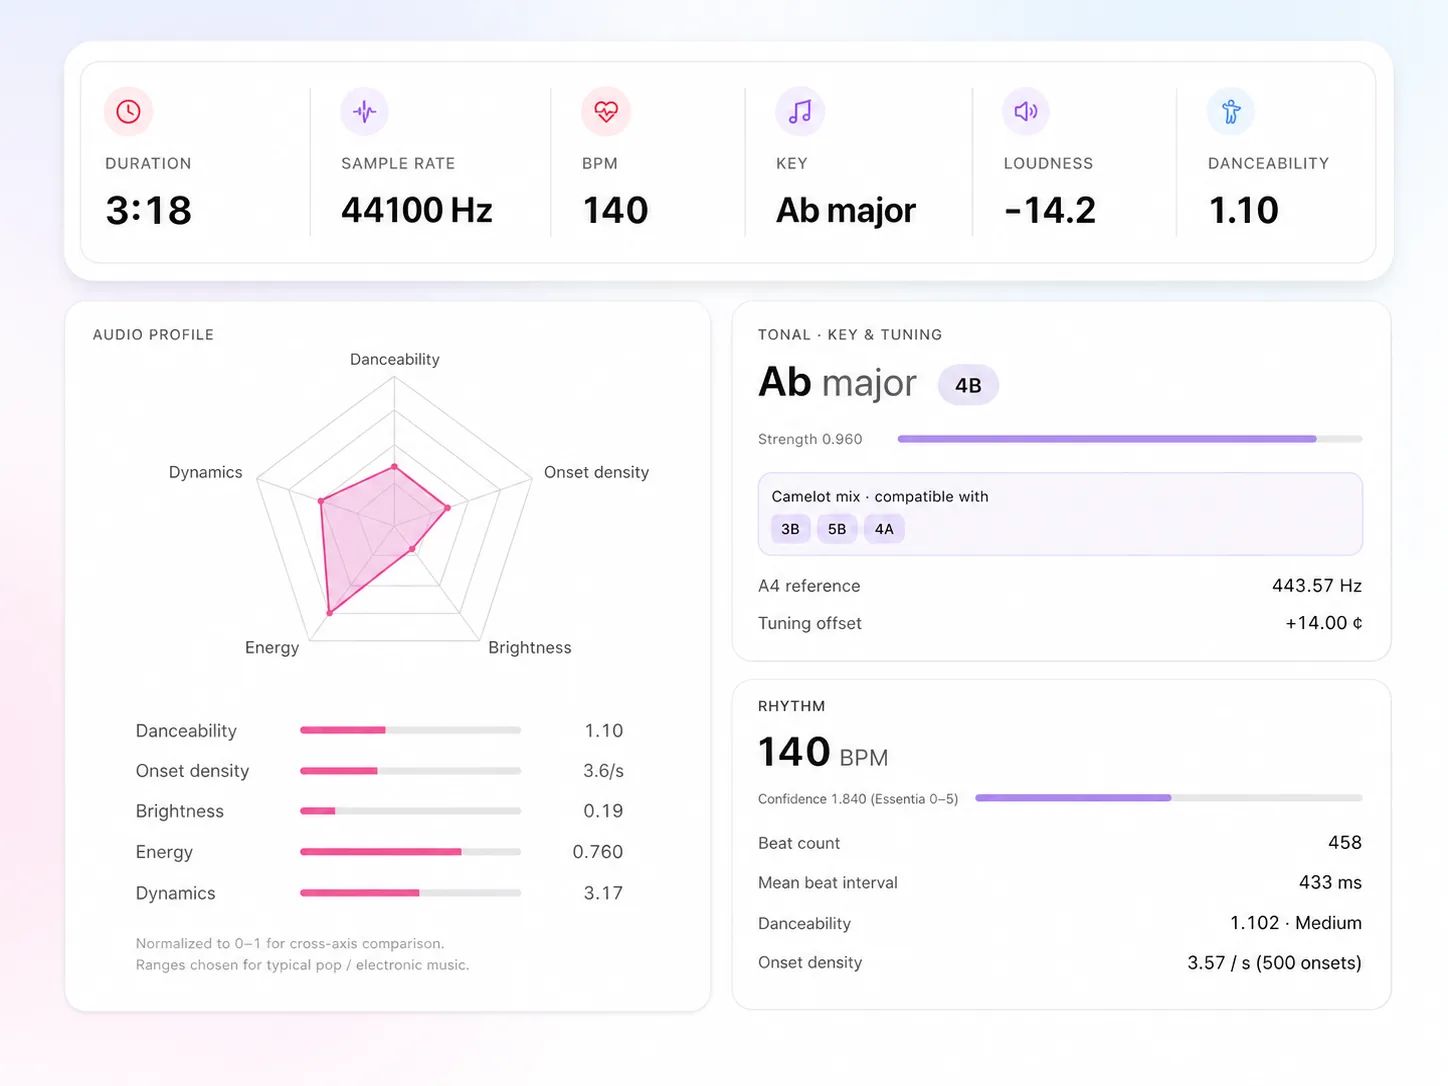This screenshot has height=1086, width=1448.
Task: Click the Tuning offset value +14.00
Action: tap(1323, 623)
